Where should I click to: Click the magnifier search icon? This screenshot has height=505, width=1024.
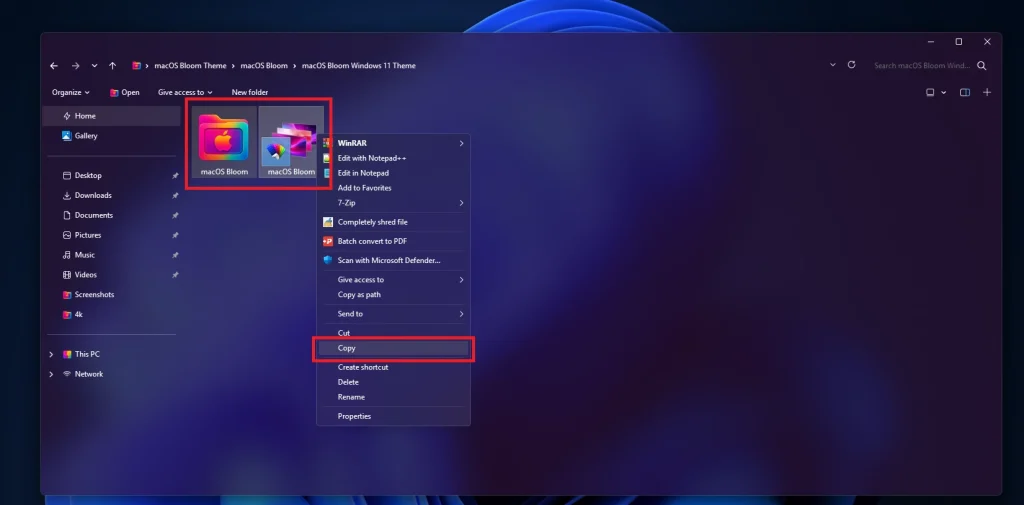982,66
